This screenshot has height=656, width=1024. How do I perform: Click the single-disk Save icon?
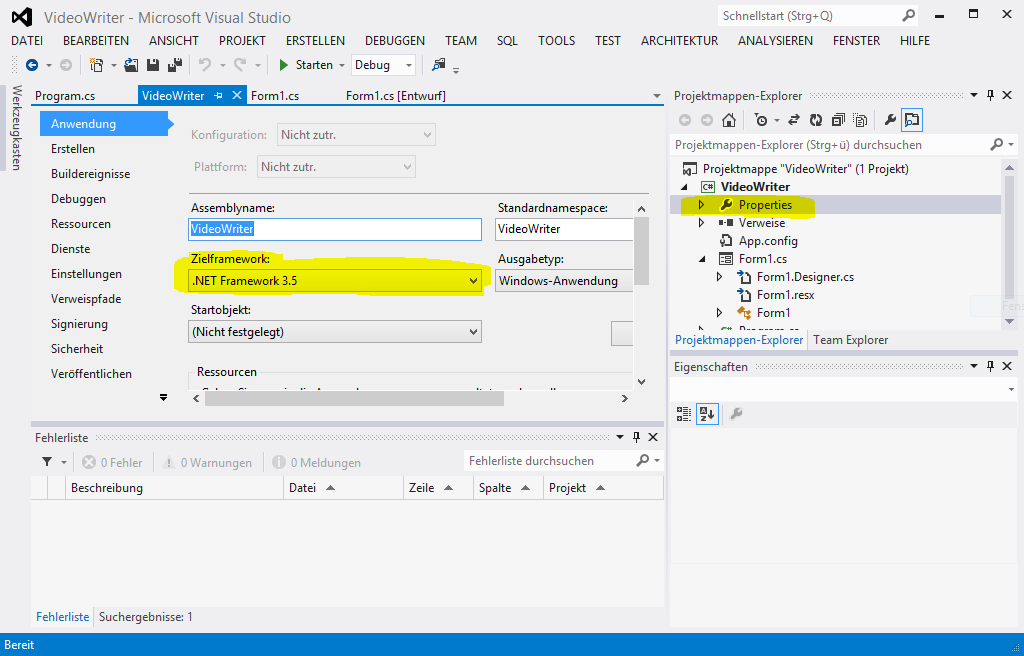coord(153,65)
